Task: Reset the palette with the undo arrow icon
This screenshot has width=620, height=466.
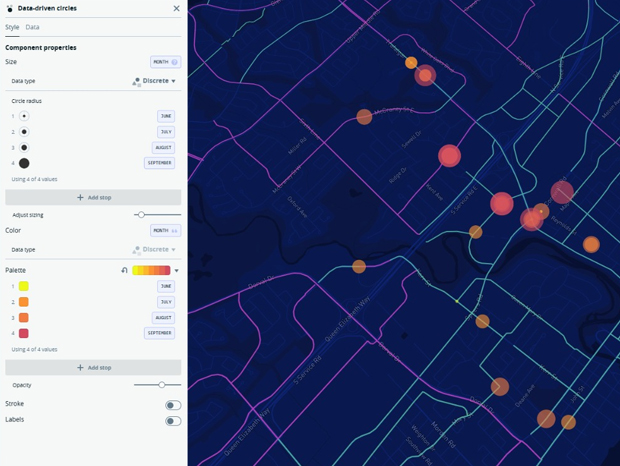Action: (125, 270)
